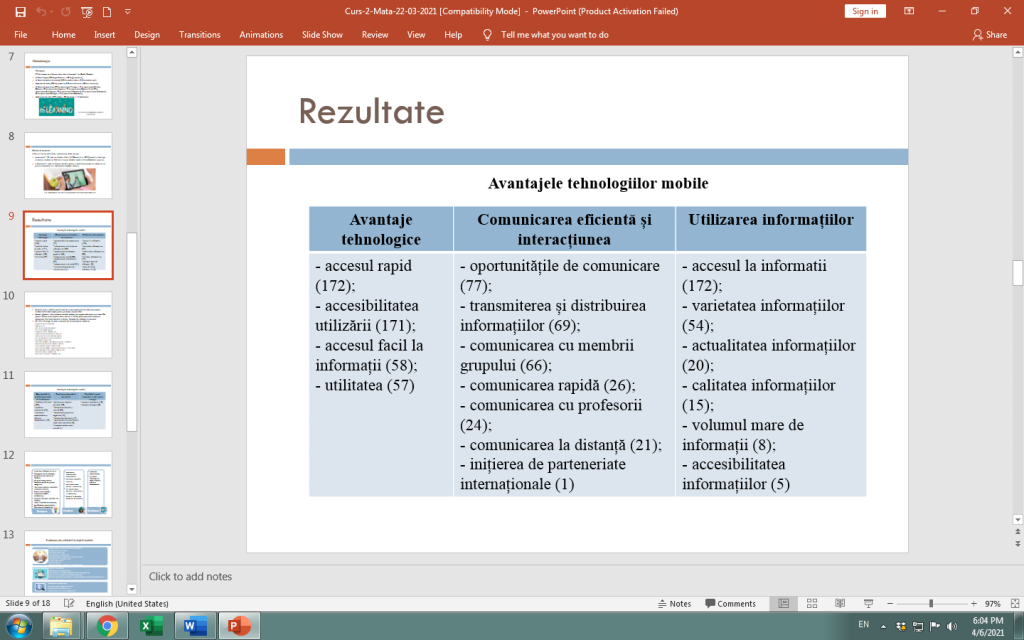
Task: Click the Sign in button
Action: (x=864, y=11)
